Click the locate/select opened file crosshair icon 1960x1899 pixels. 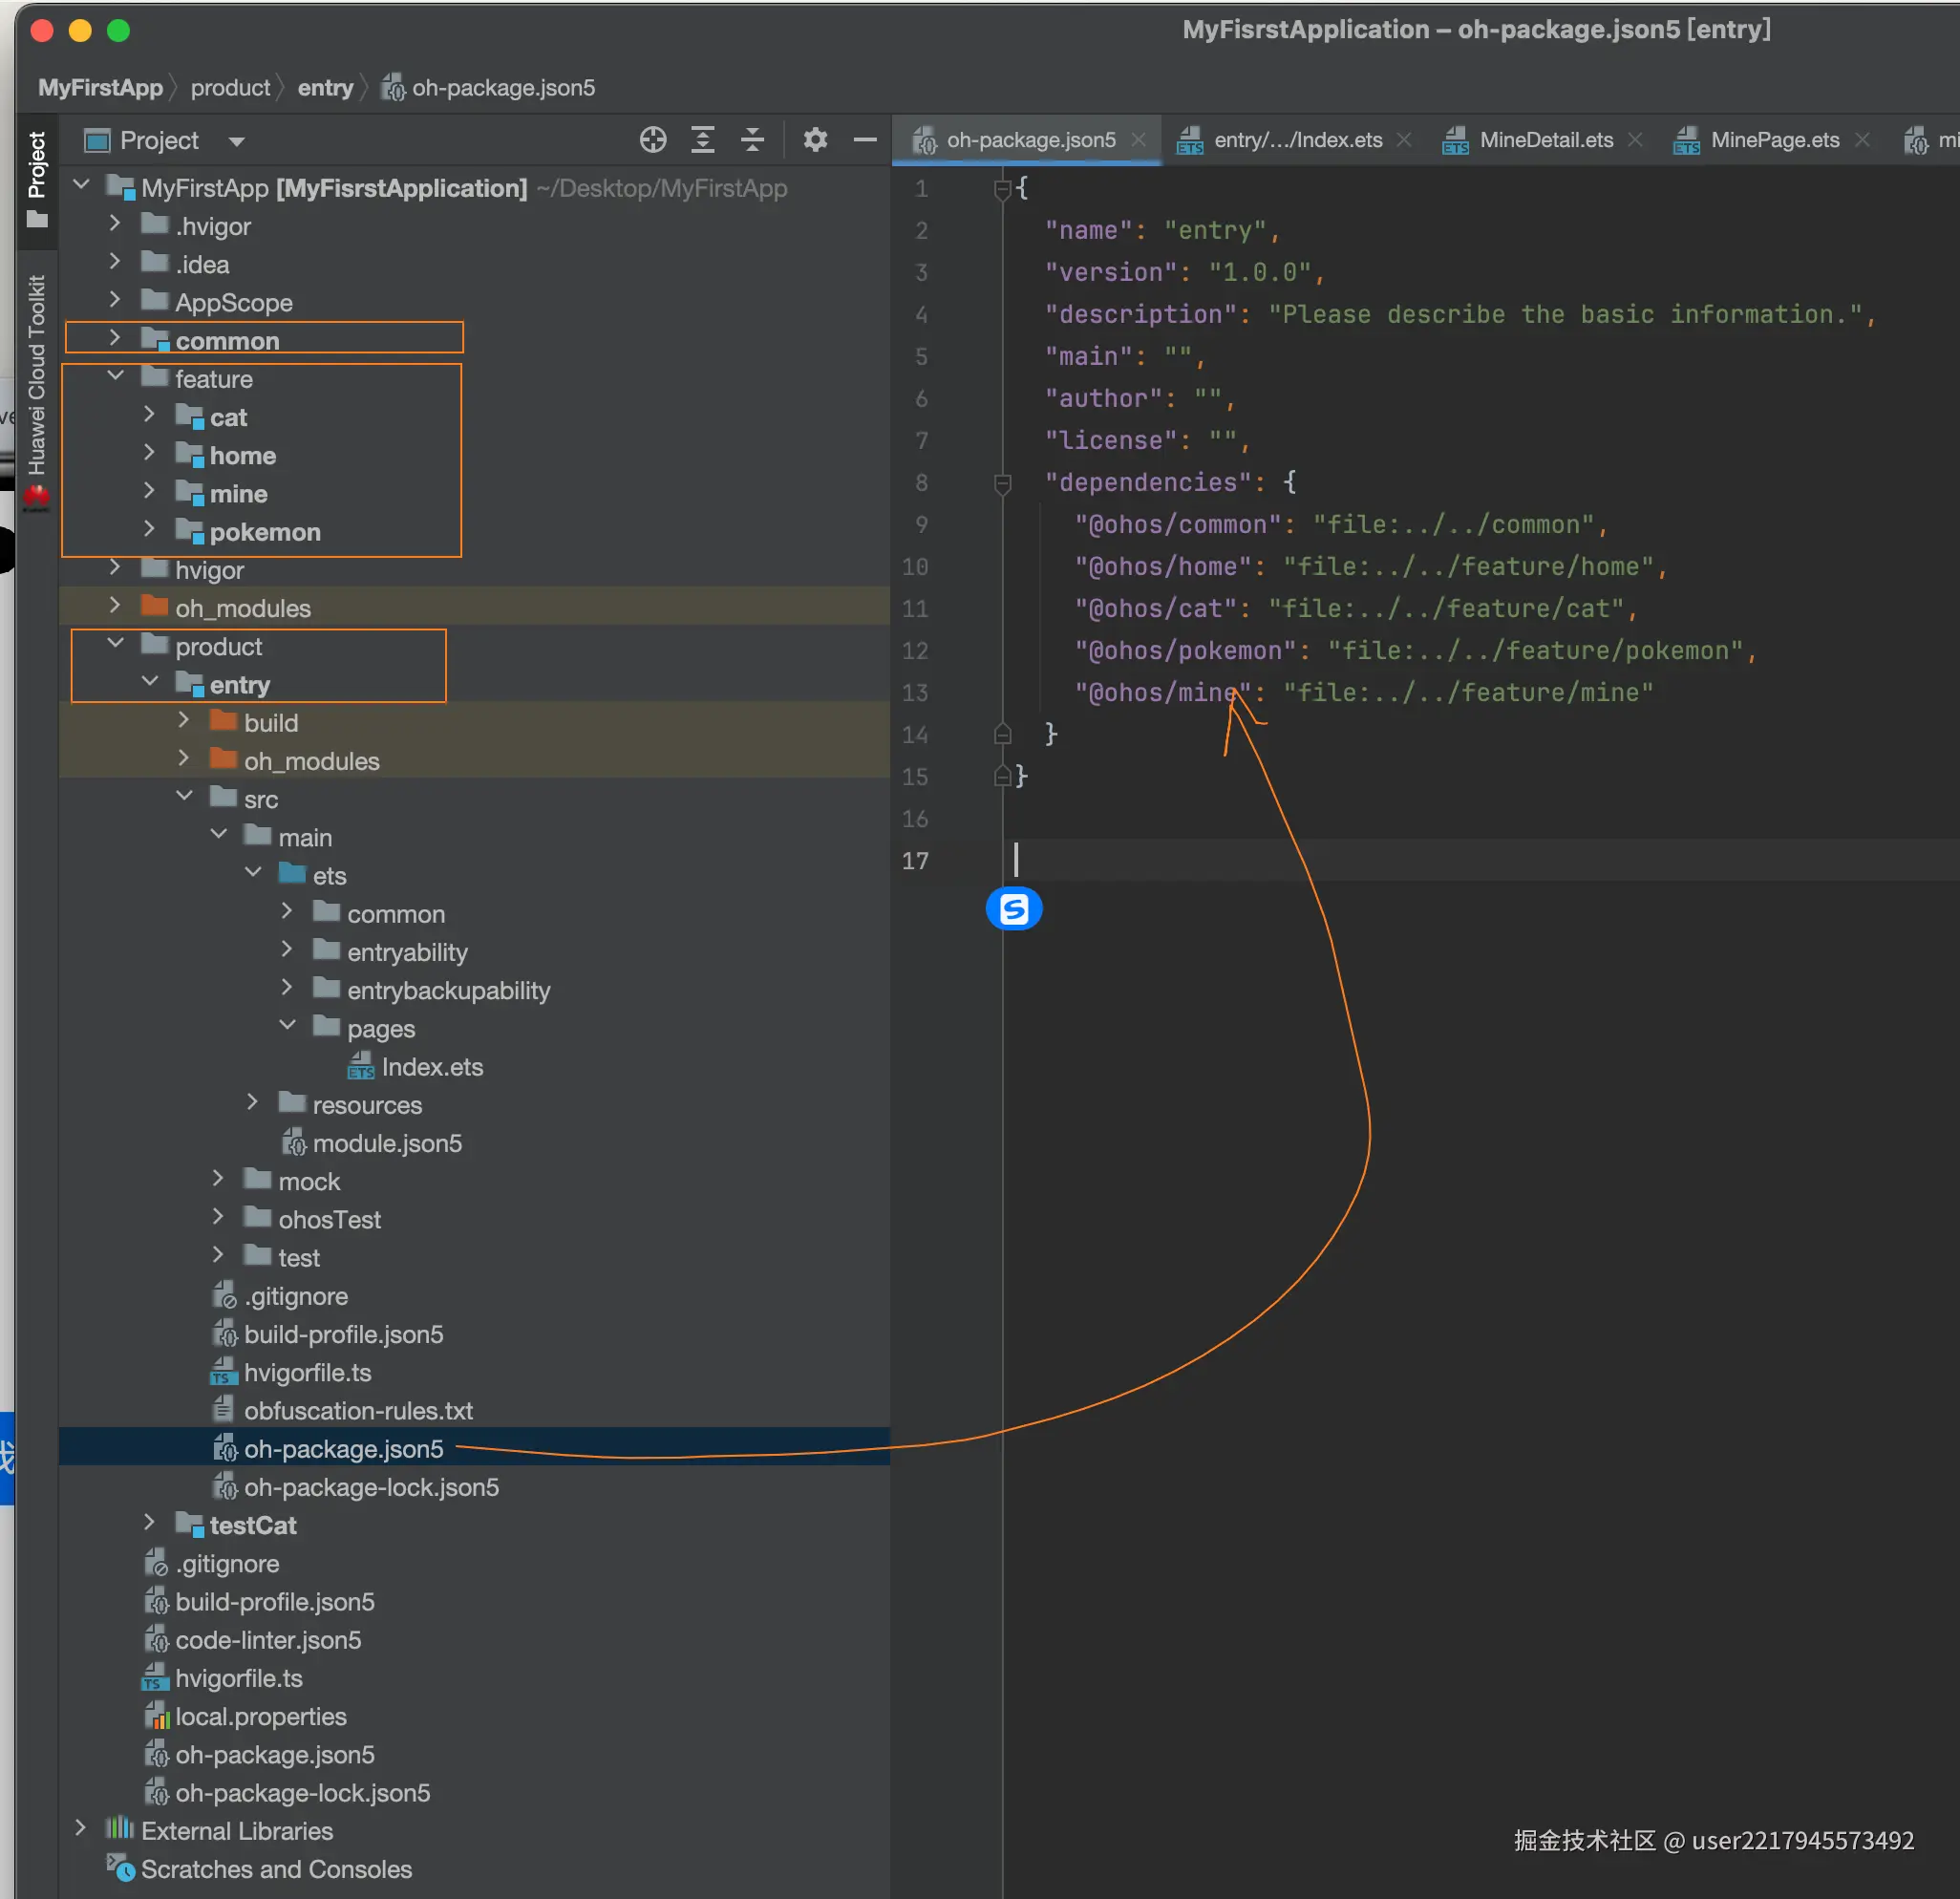point(653,140)
